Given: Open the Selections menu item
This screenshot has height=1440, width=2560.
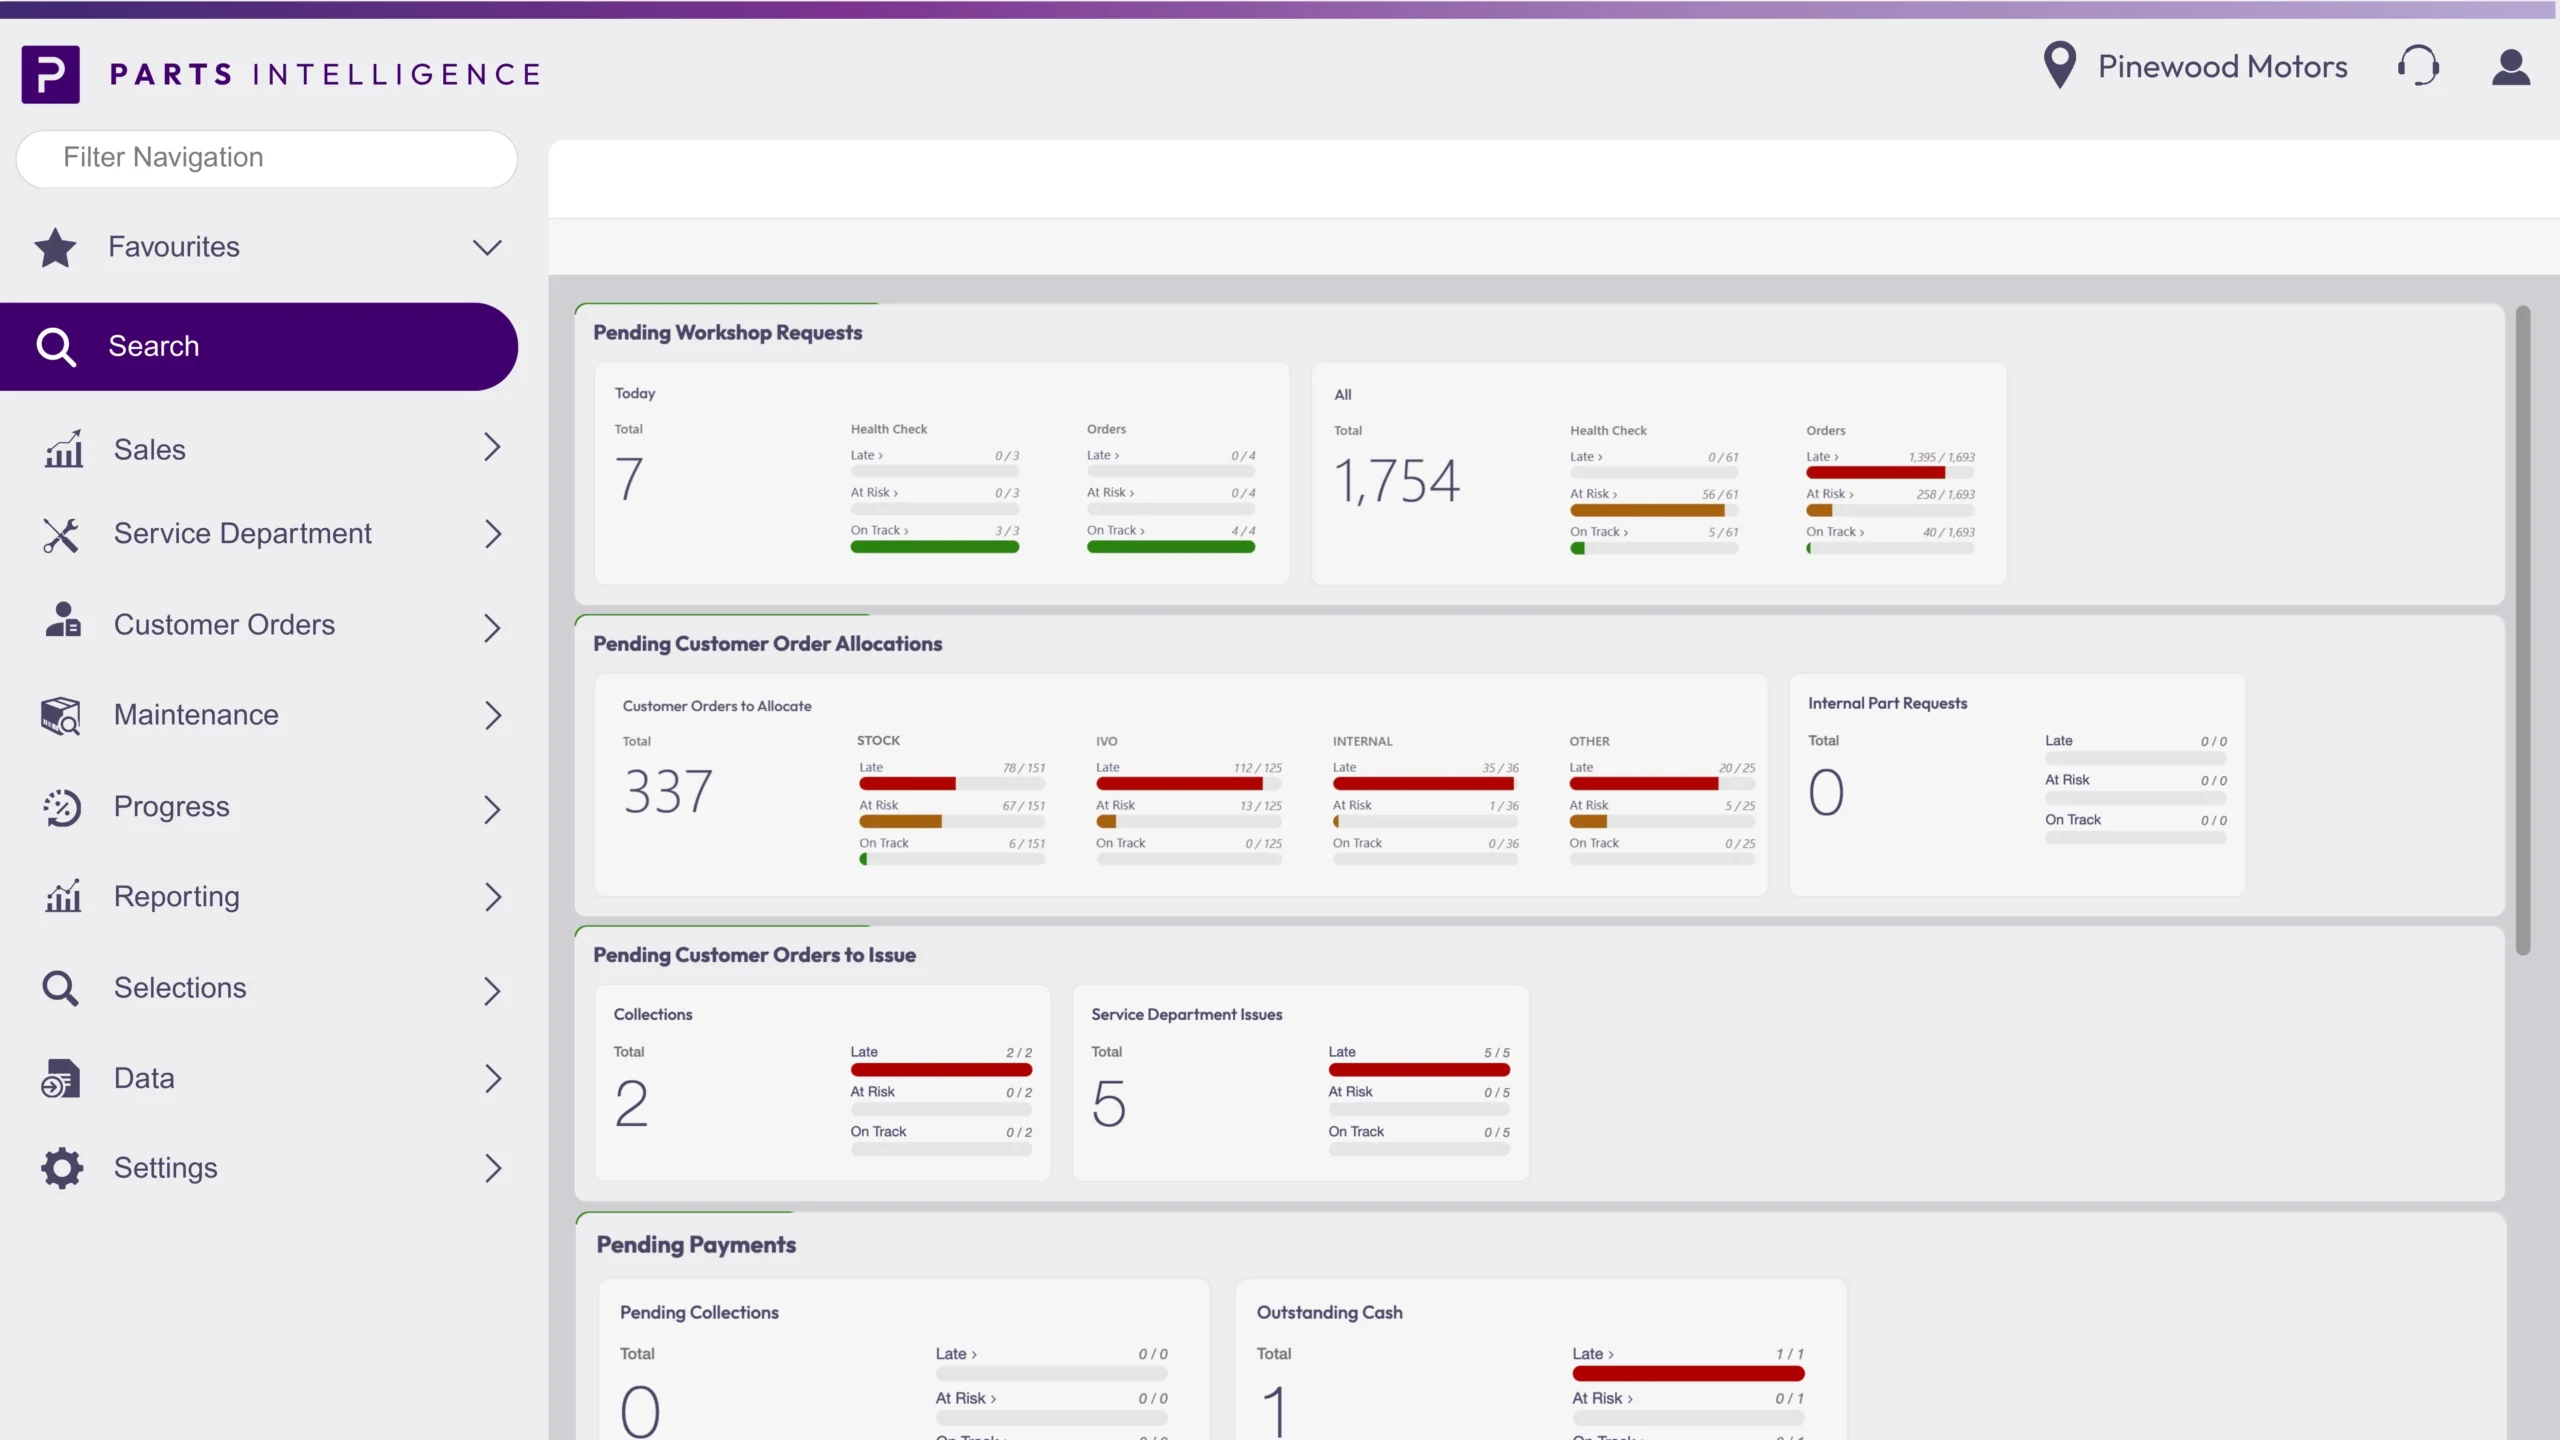Looking at the screenshot, I should click(180, 988).
